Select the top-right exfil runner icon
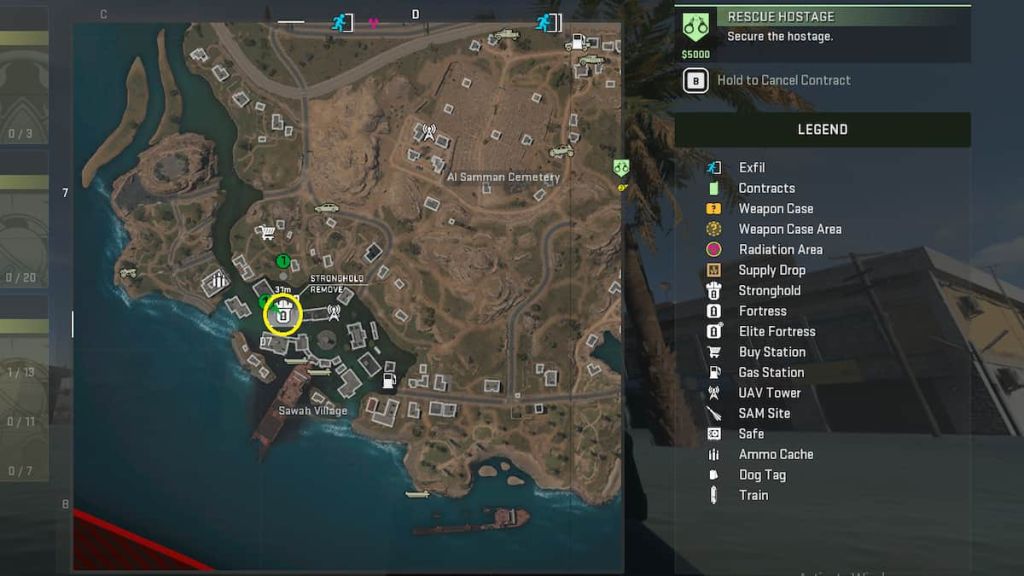The height and width of the screenshot is (576, 1024). (549, 23)
